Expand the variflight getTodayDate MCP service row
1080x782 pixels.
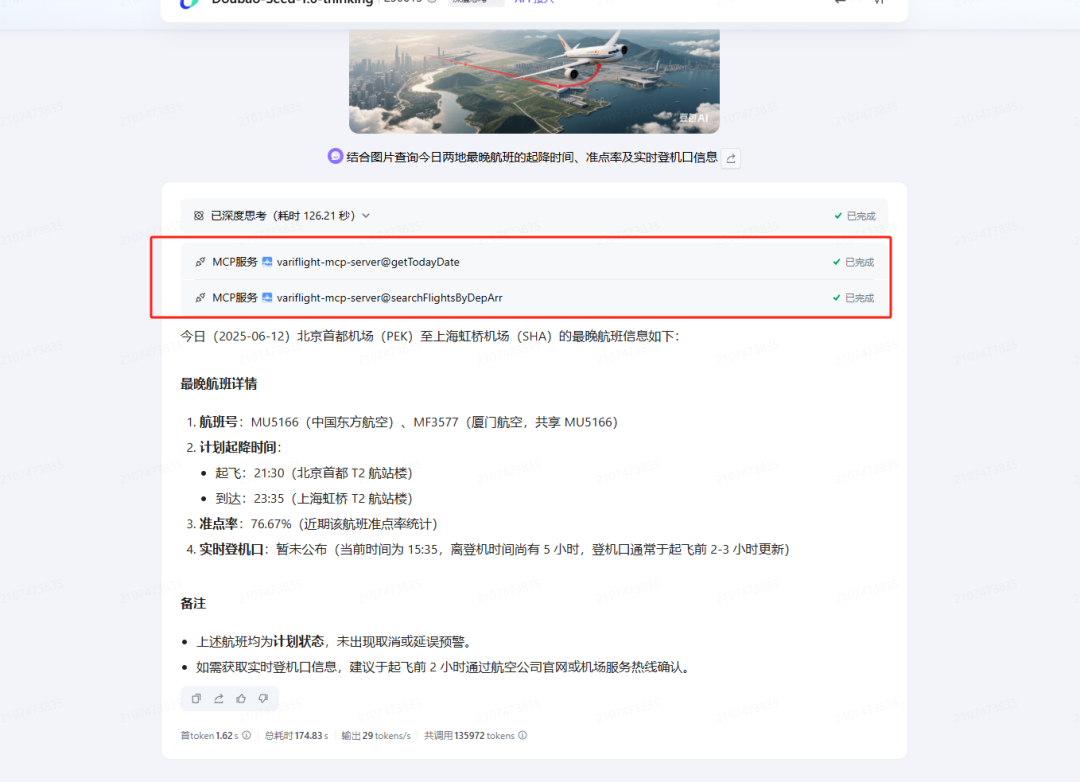click(x=534, y=262)
